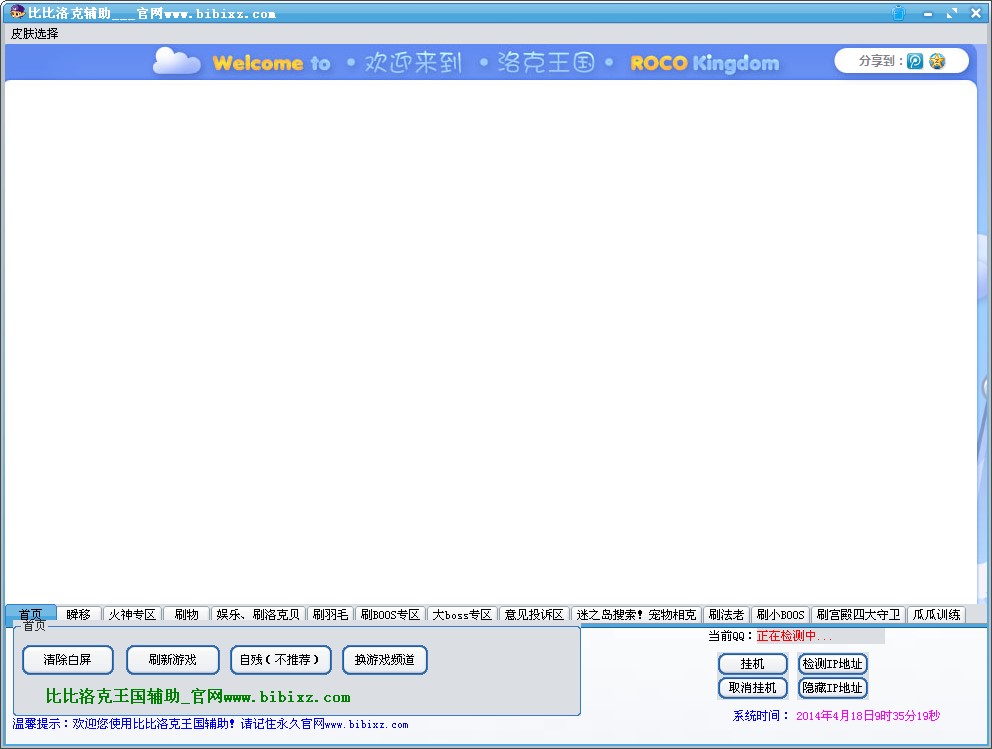This screenshot has width=992, height=749.
Task: Share to Tencent Weibo via blue icon
Action: click(915, 61)
